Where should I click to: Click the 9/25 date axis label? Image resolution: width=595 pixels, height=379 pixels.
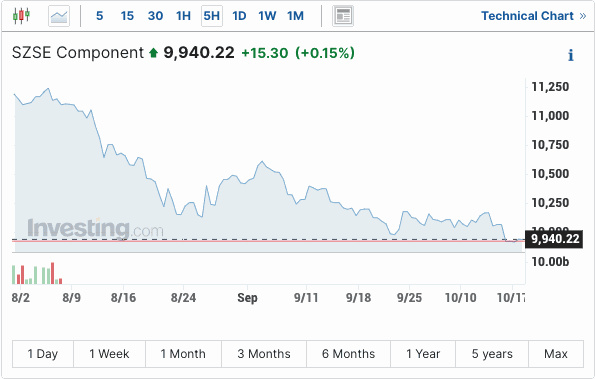(x=409, y=298)
